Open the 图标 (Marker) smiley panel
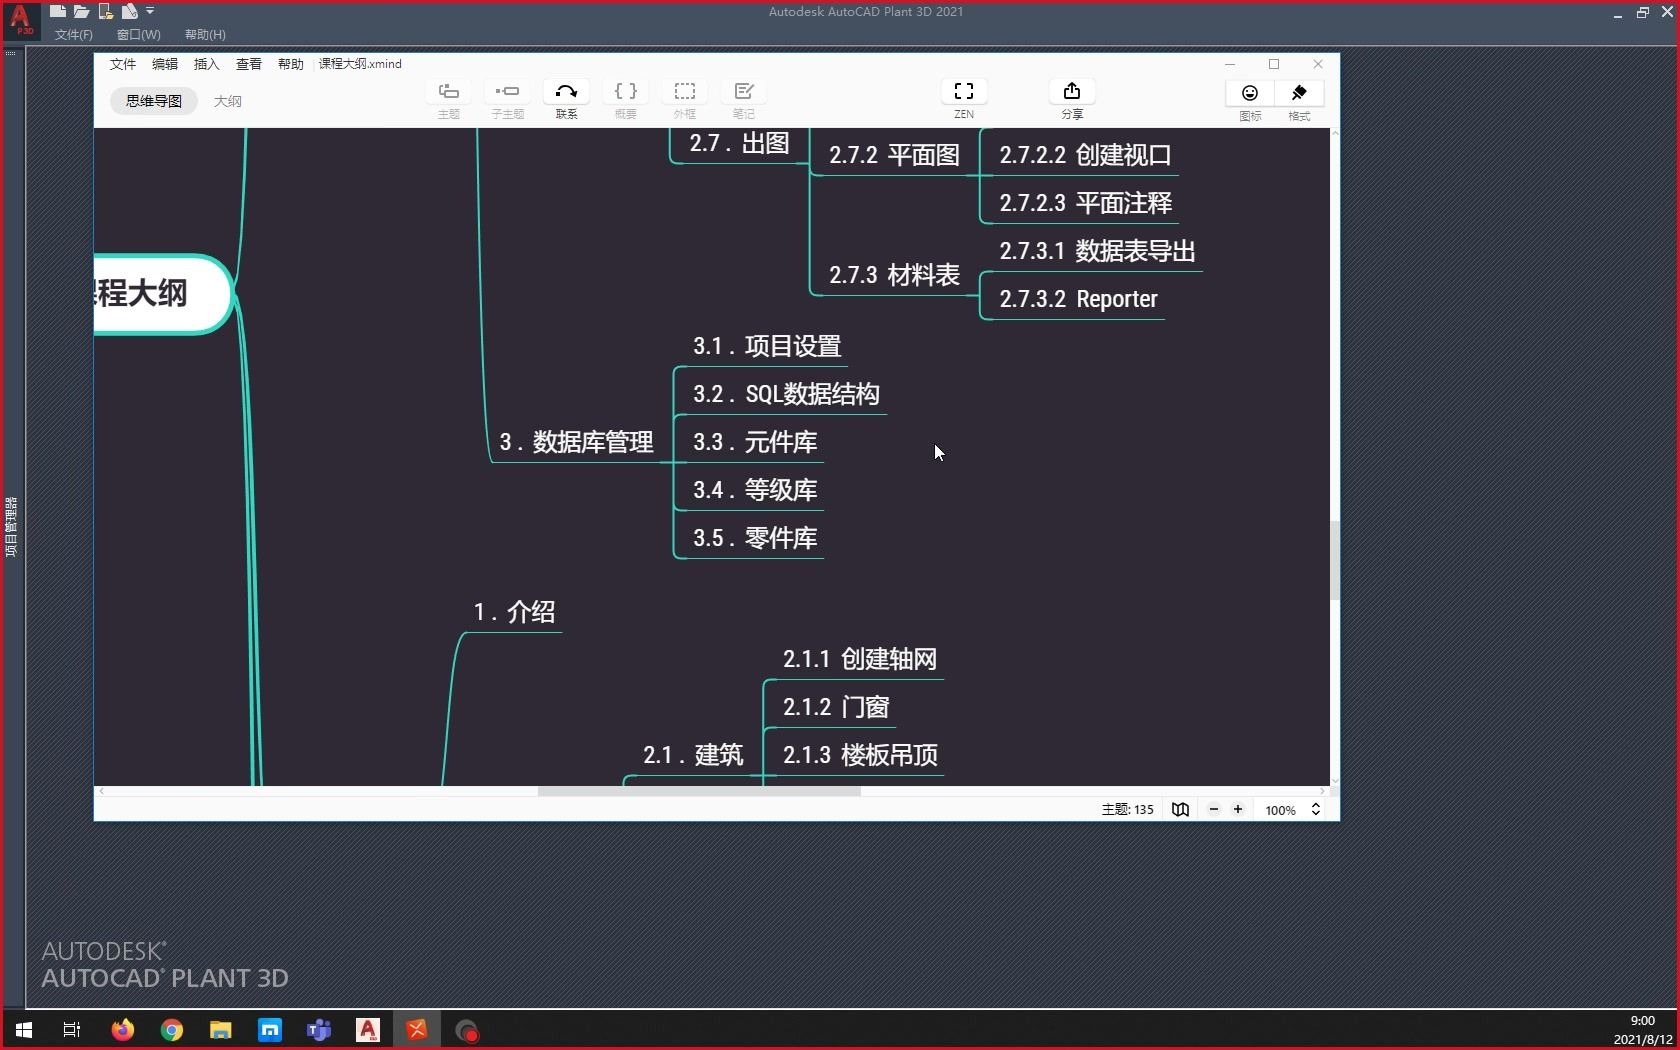 tap(1250, 93)
